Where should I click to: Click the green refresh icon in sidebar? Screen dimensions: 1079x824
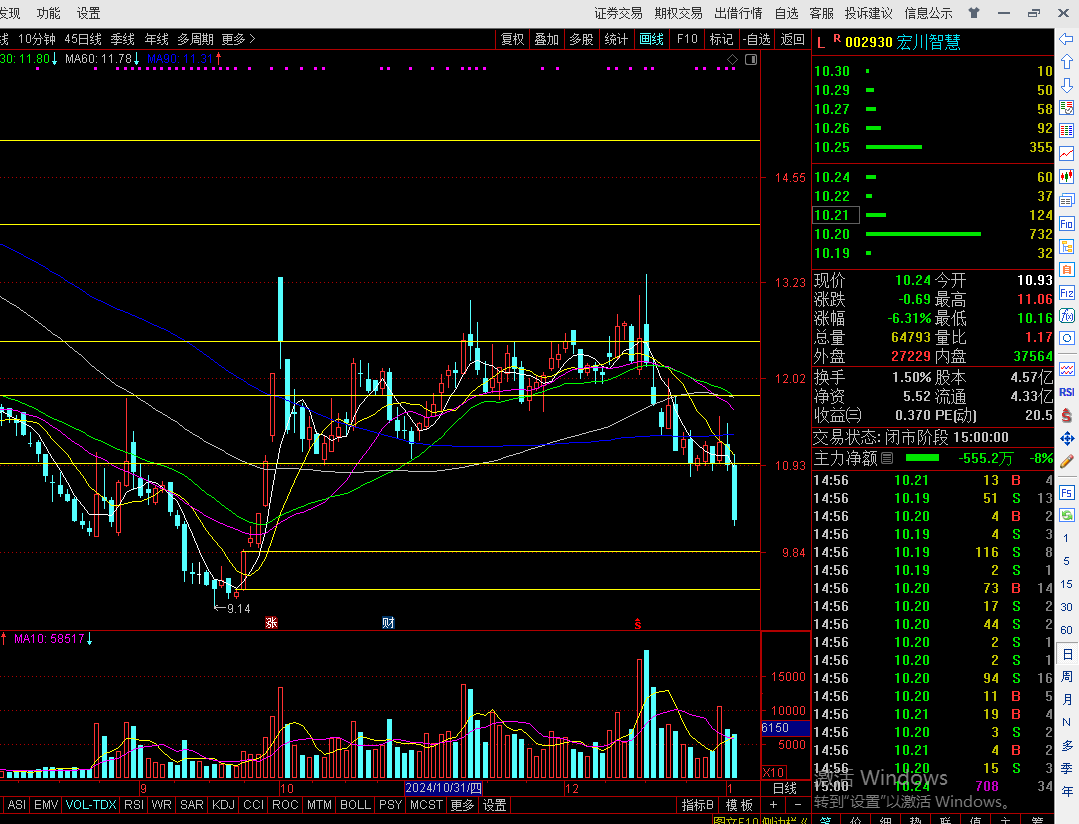[x=1067, y=109]
